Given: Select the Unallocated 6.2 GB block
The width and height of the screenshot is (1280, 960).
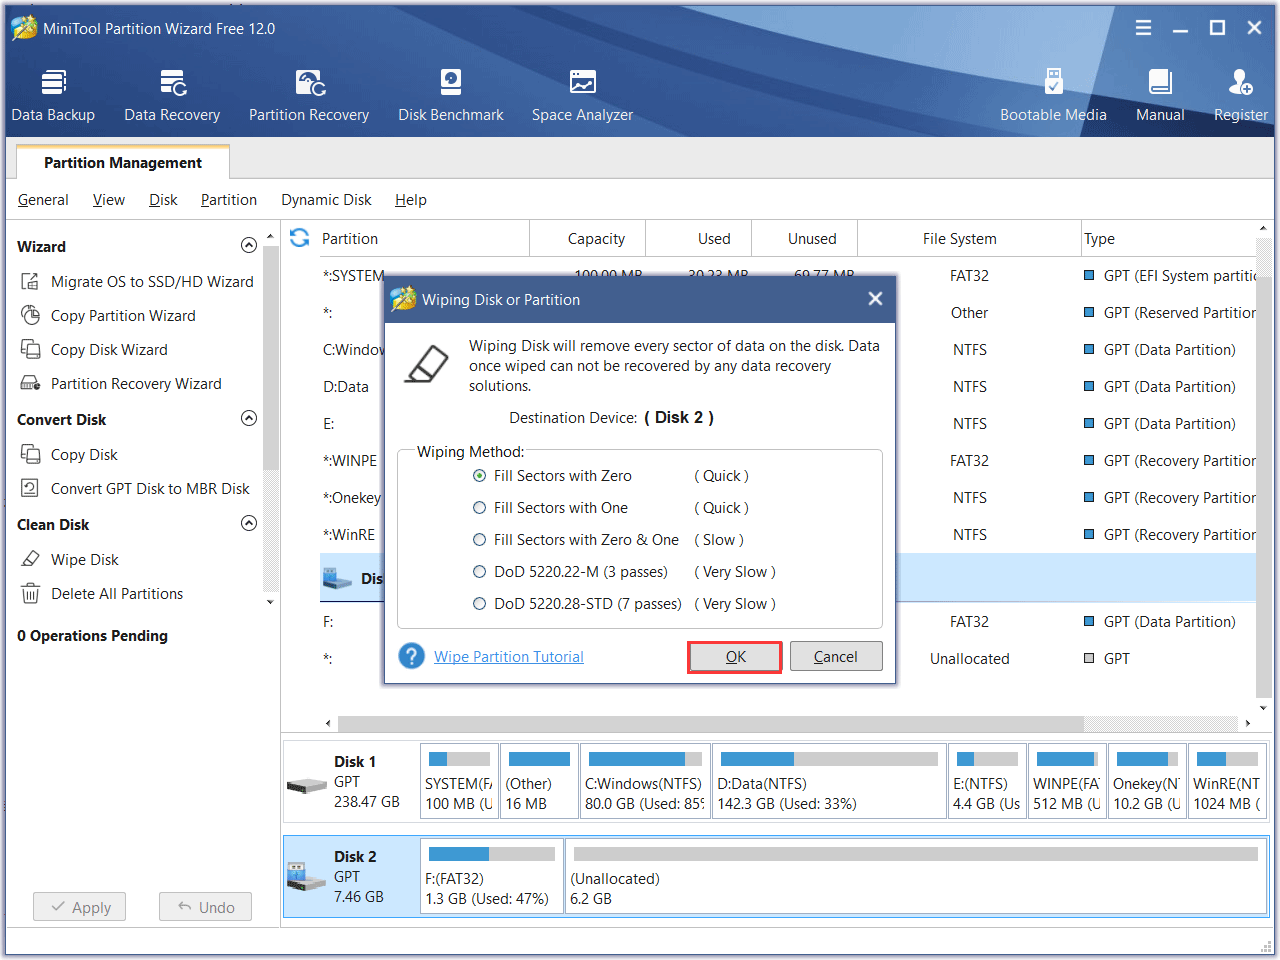Looking at the screenshot, I should click(x=917, y=877).
